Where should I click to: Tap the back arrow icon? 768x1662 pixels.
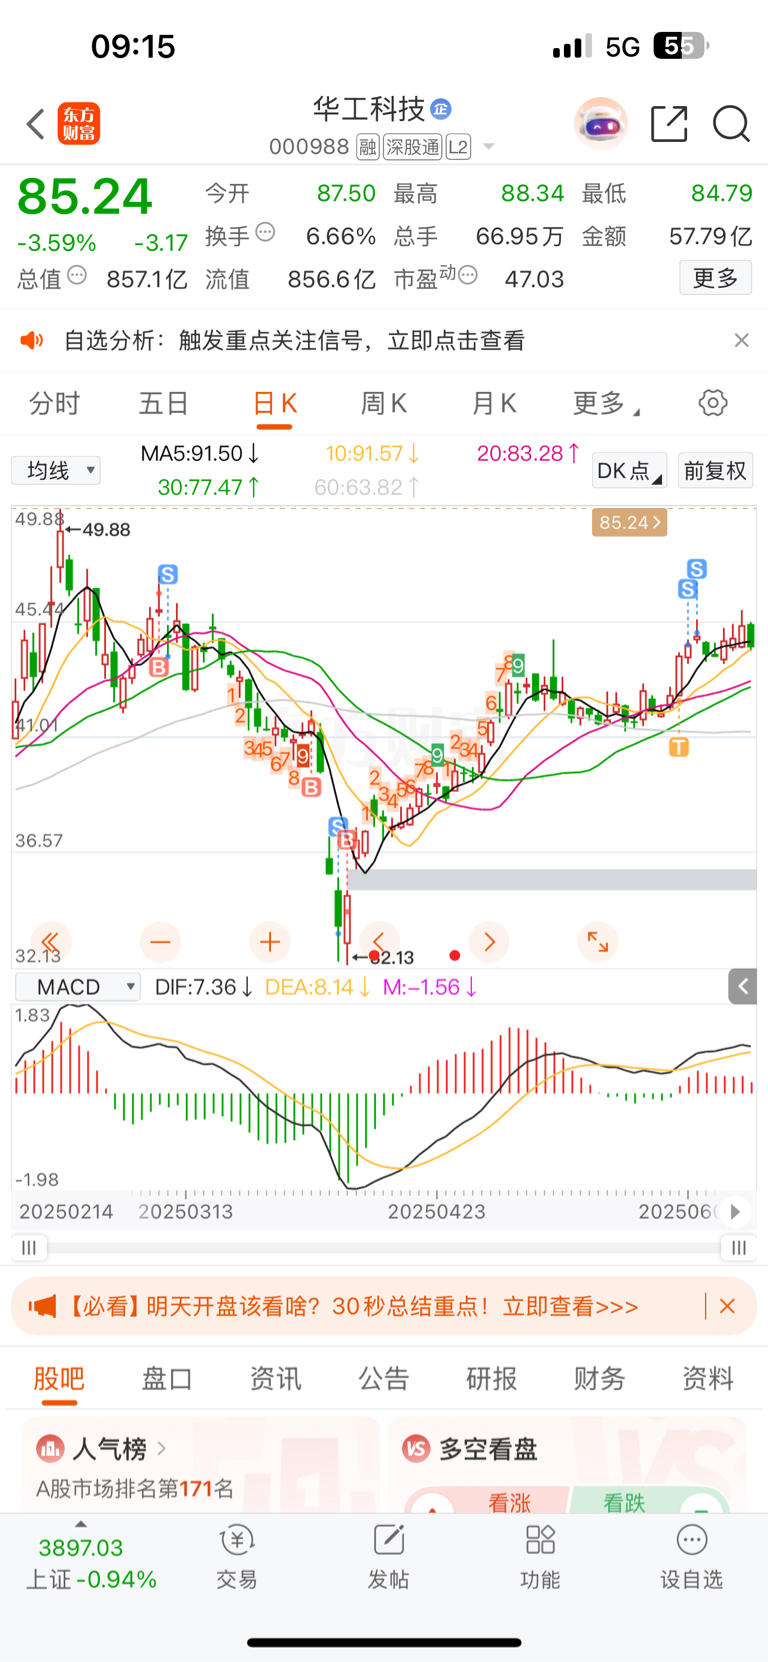pos(36,124)
